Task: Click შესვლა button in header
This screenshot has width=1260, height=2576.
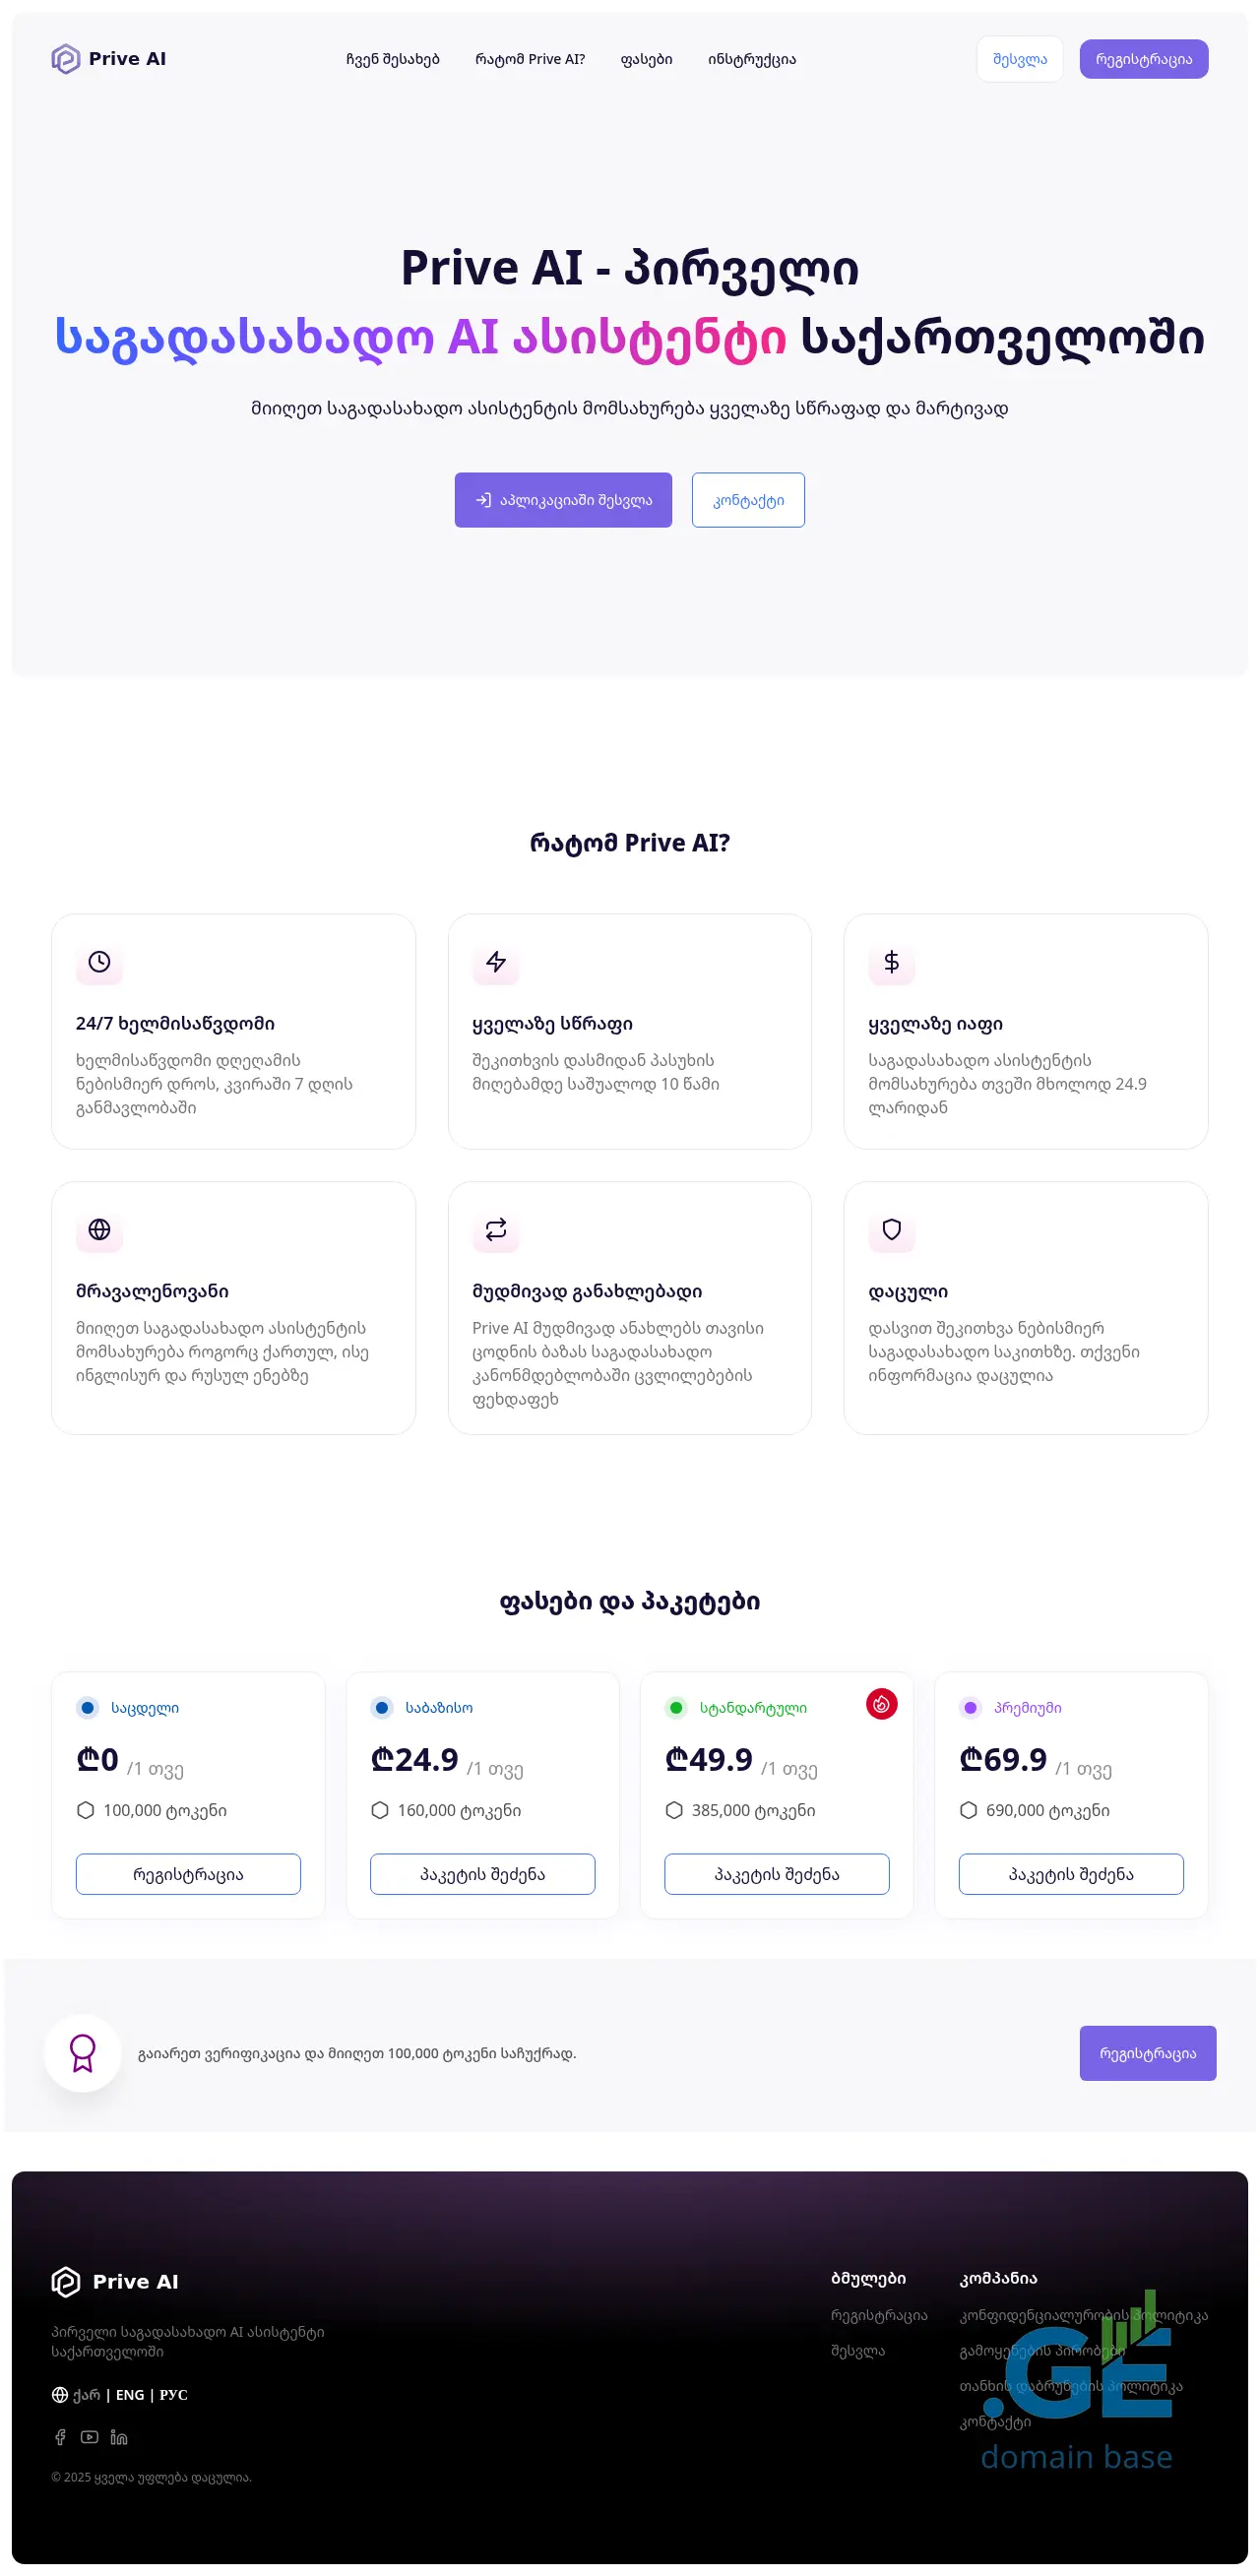Action: coord(1020,60)
